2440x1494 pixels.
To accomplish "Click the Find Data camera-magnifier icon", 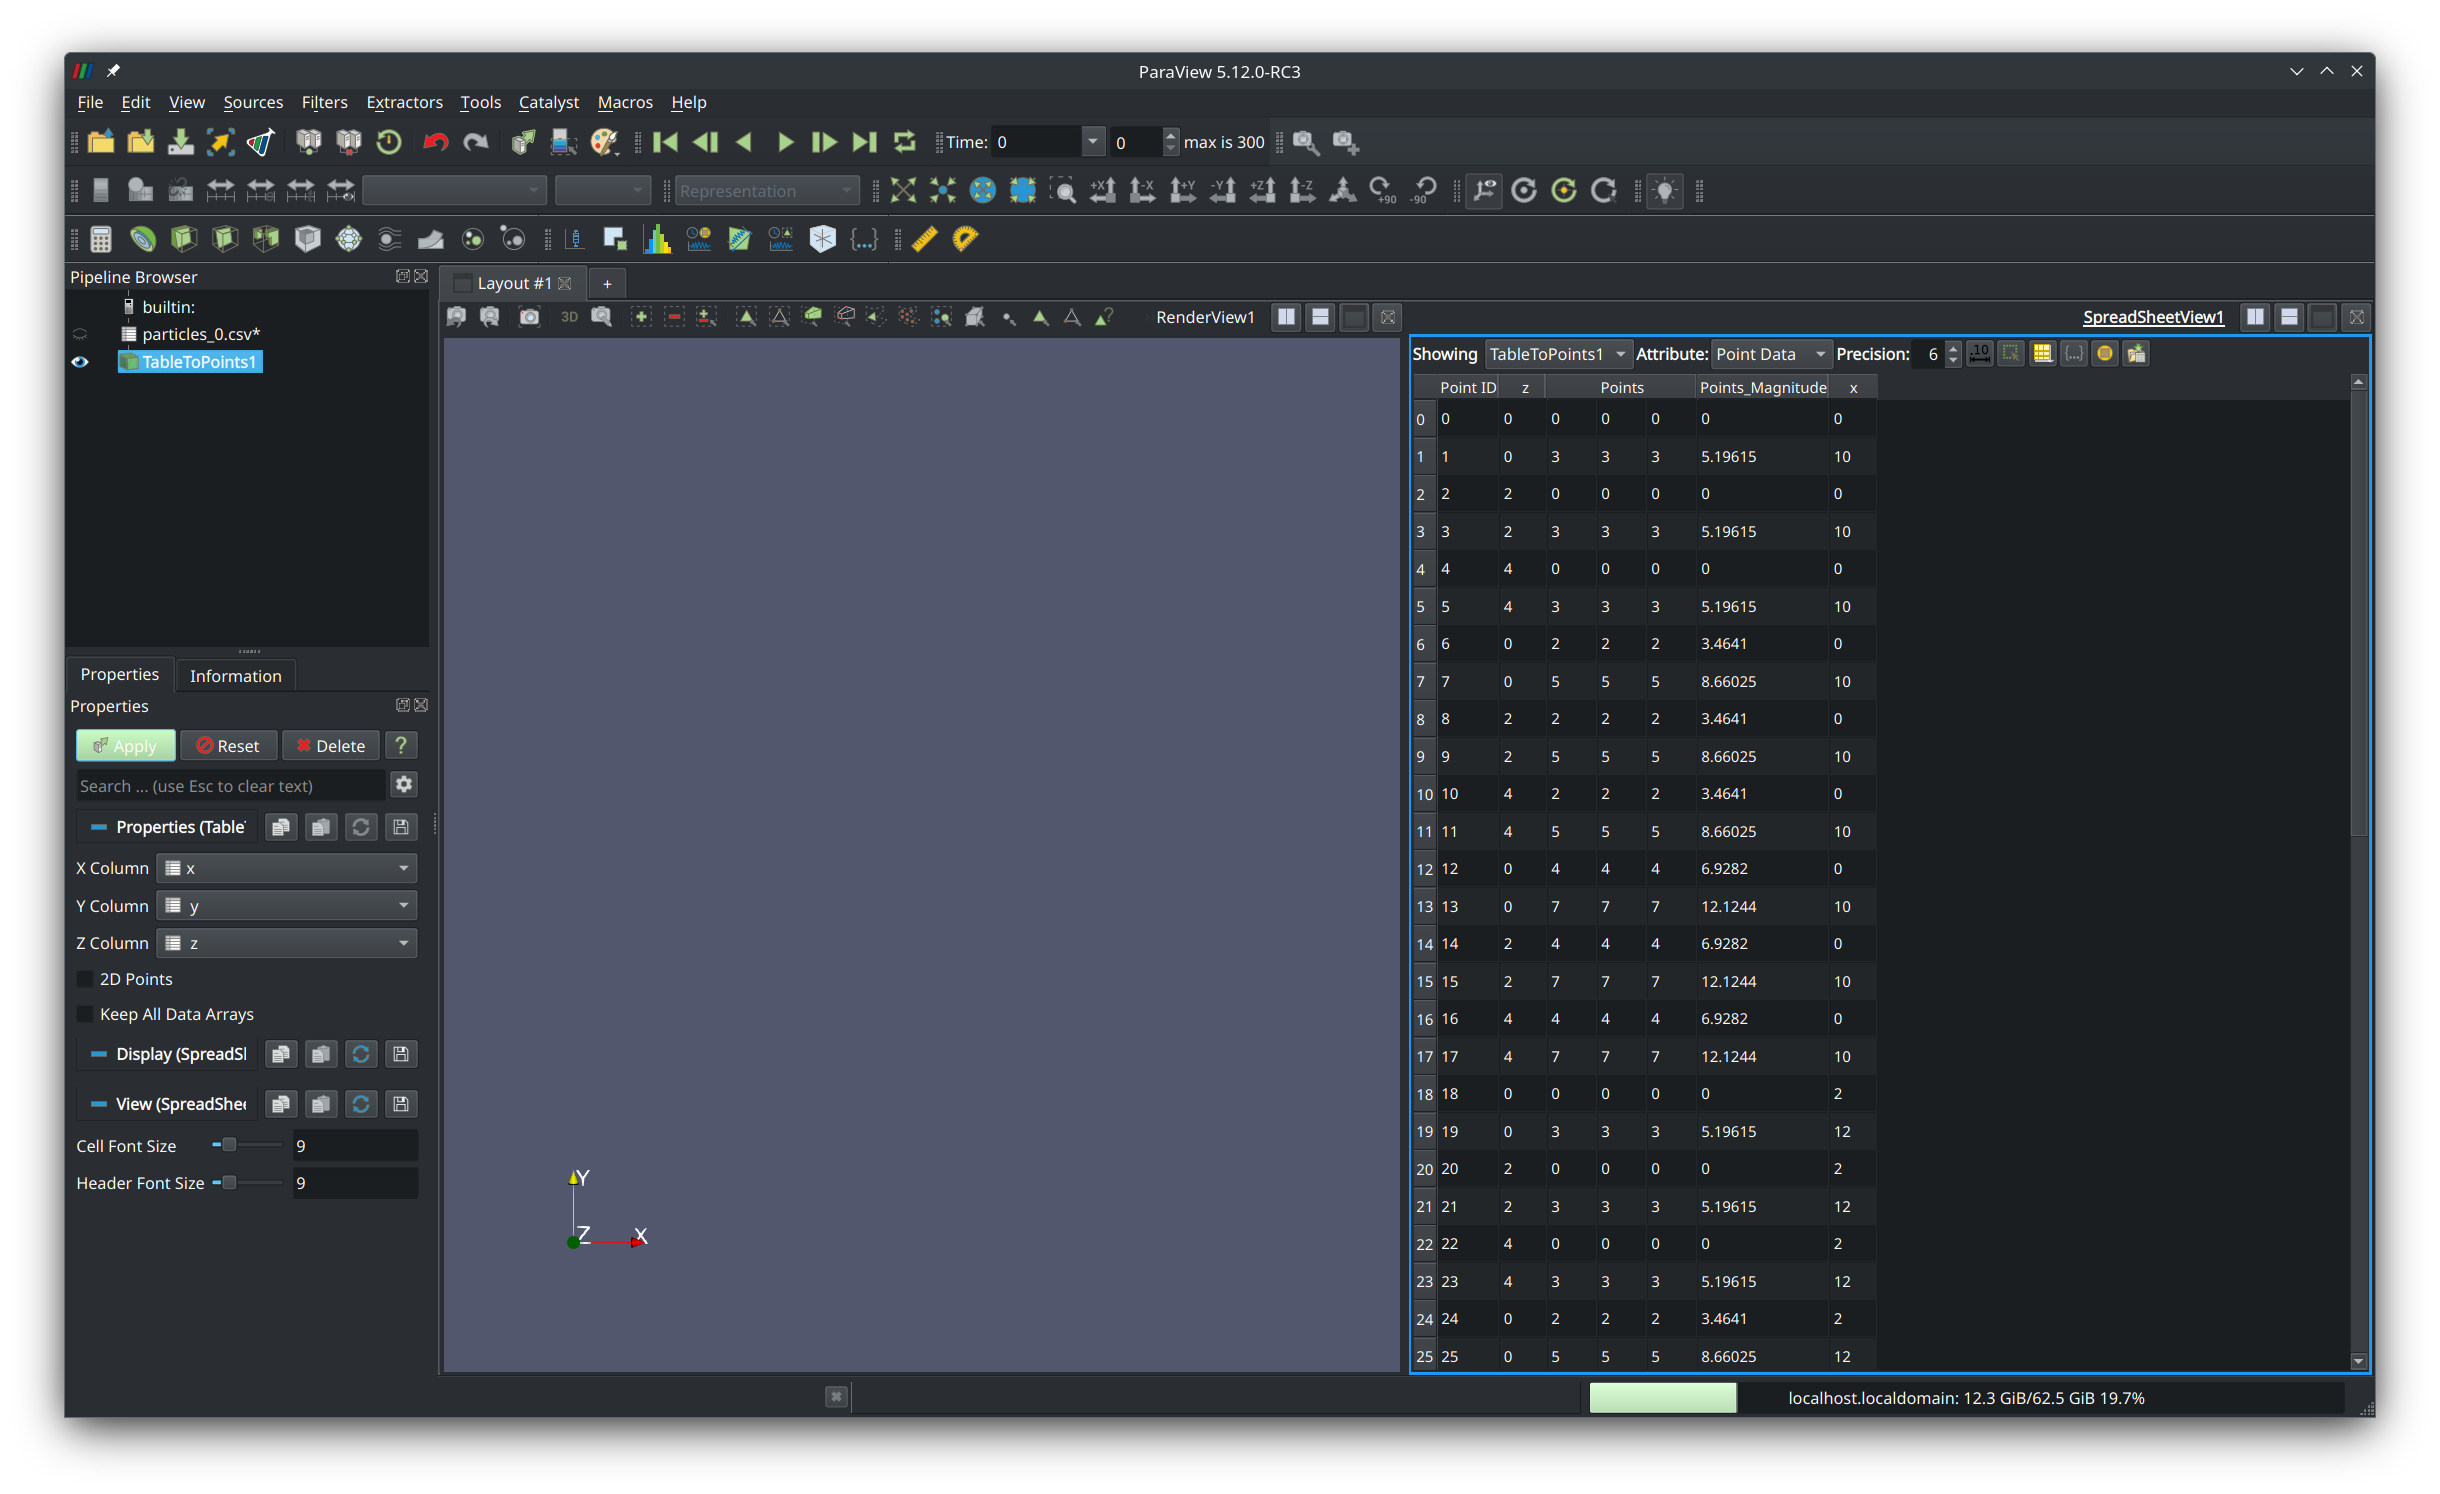I will pos(1305,142).
